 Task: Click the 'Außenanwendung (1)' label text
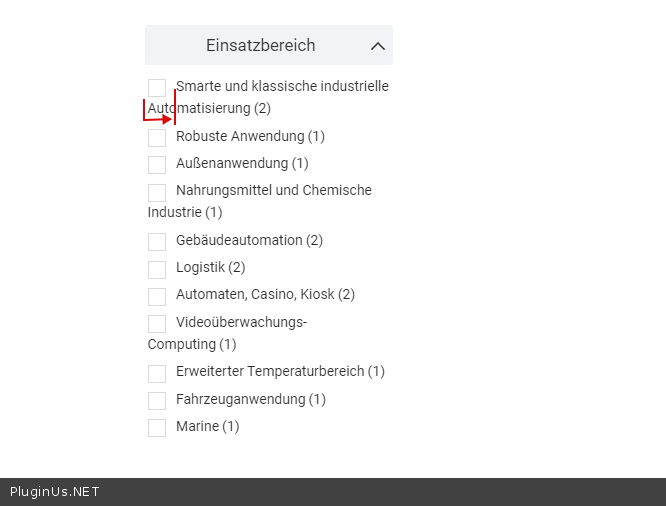click(x=242, y=163)
